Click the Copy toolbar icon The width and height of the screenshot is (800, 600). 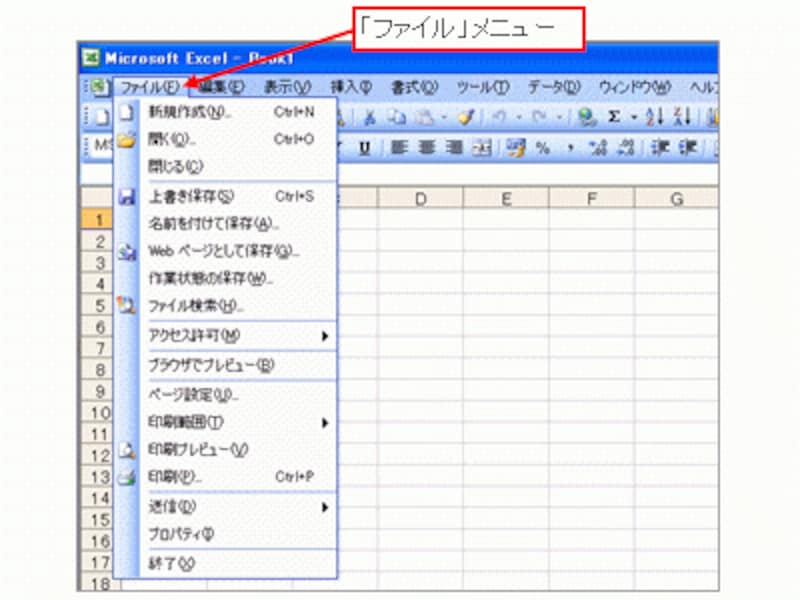(396, 118)
